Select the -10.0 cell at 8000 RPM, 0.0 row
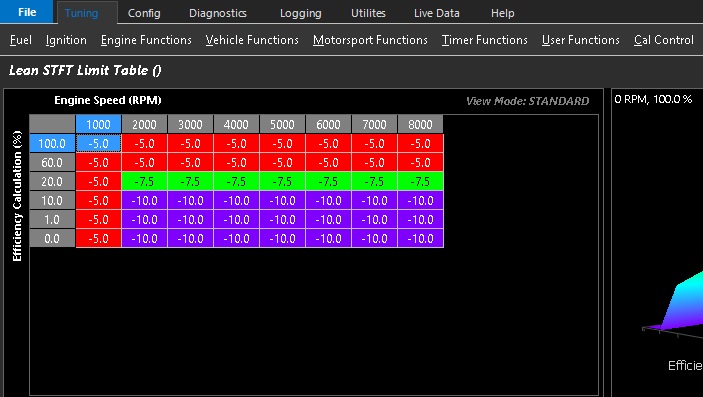This screenshot has height=397, width=703. (x=420, y=239)
